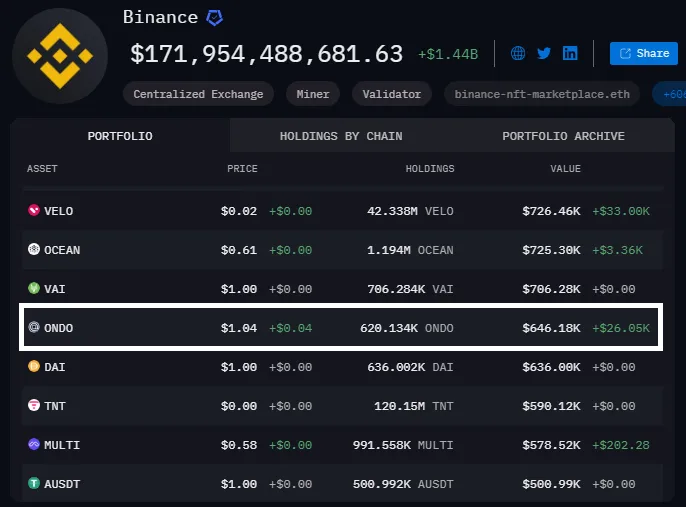Open the website globe icon

coord(518,53)
